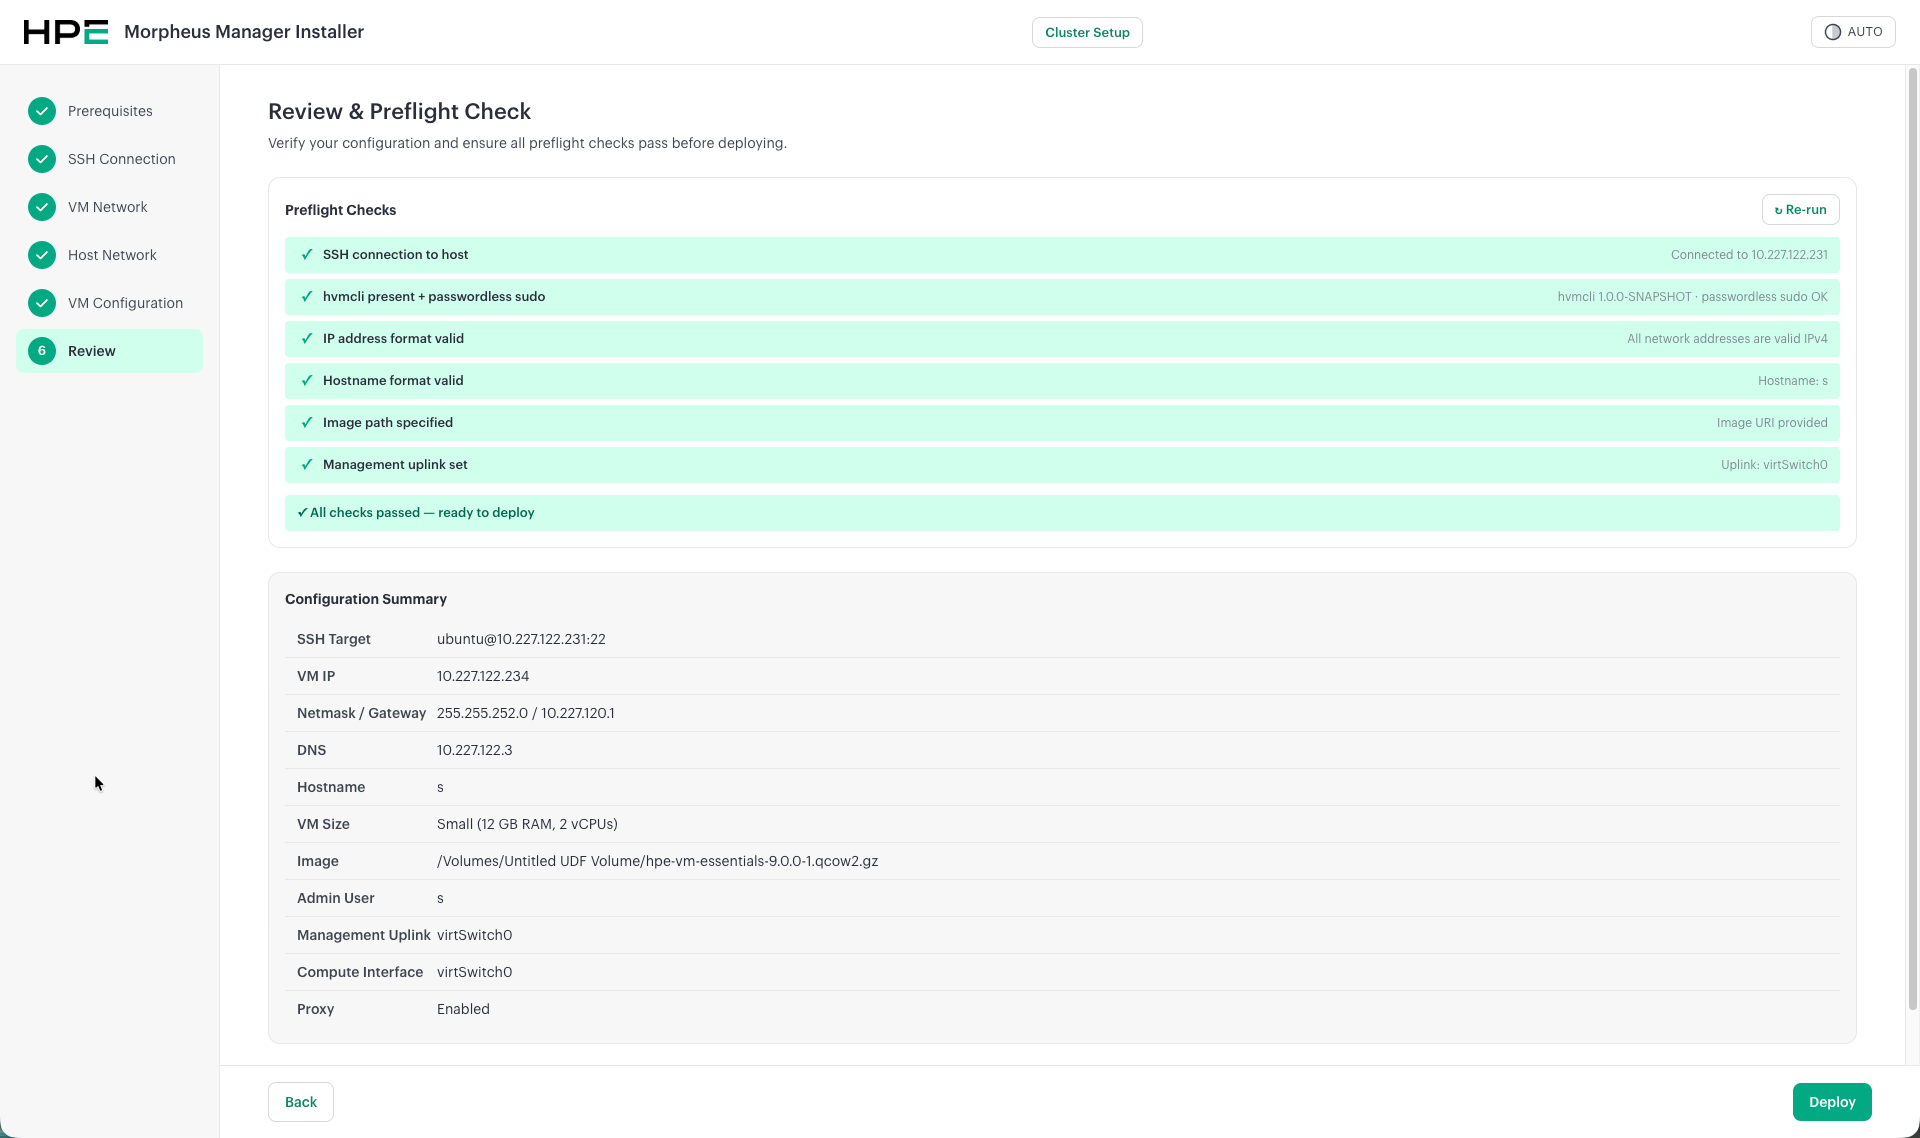
Task: Click the Deploy button
Action: [1832, 1102]
